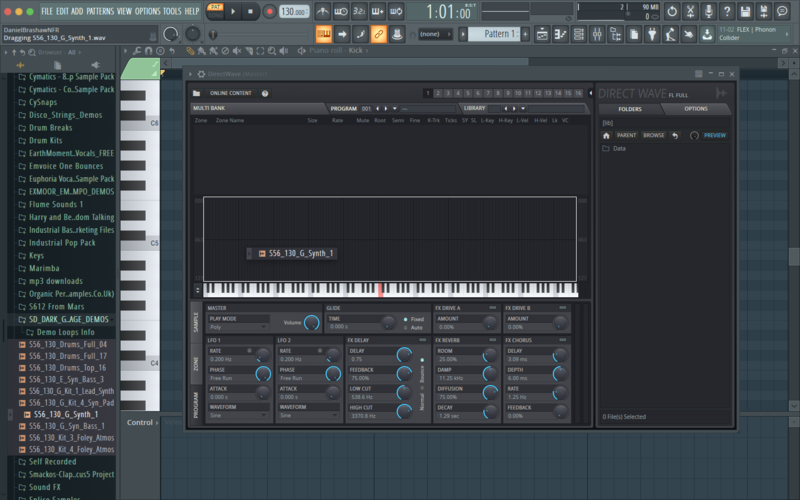Image resolution: width=800 pixels, height=500 pixels.
Task: Open the TOOLS menu
Action: coord(172,11)
